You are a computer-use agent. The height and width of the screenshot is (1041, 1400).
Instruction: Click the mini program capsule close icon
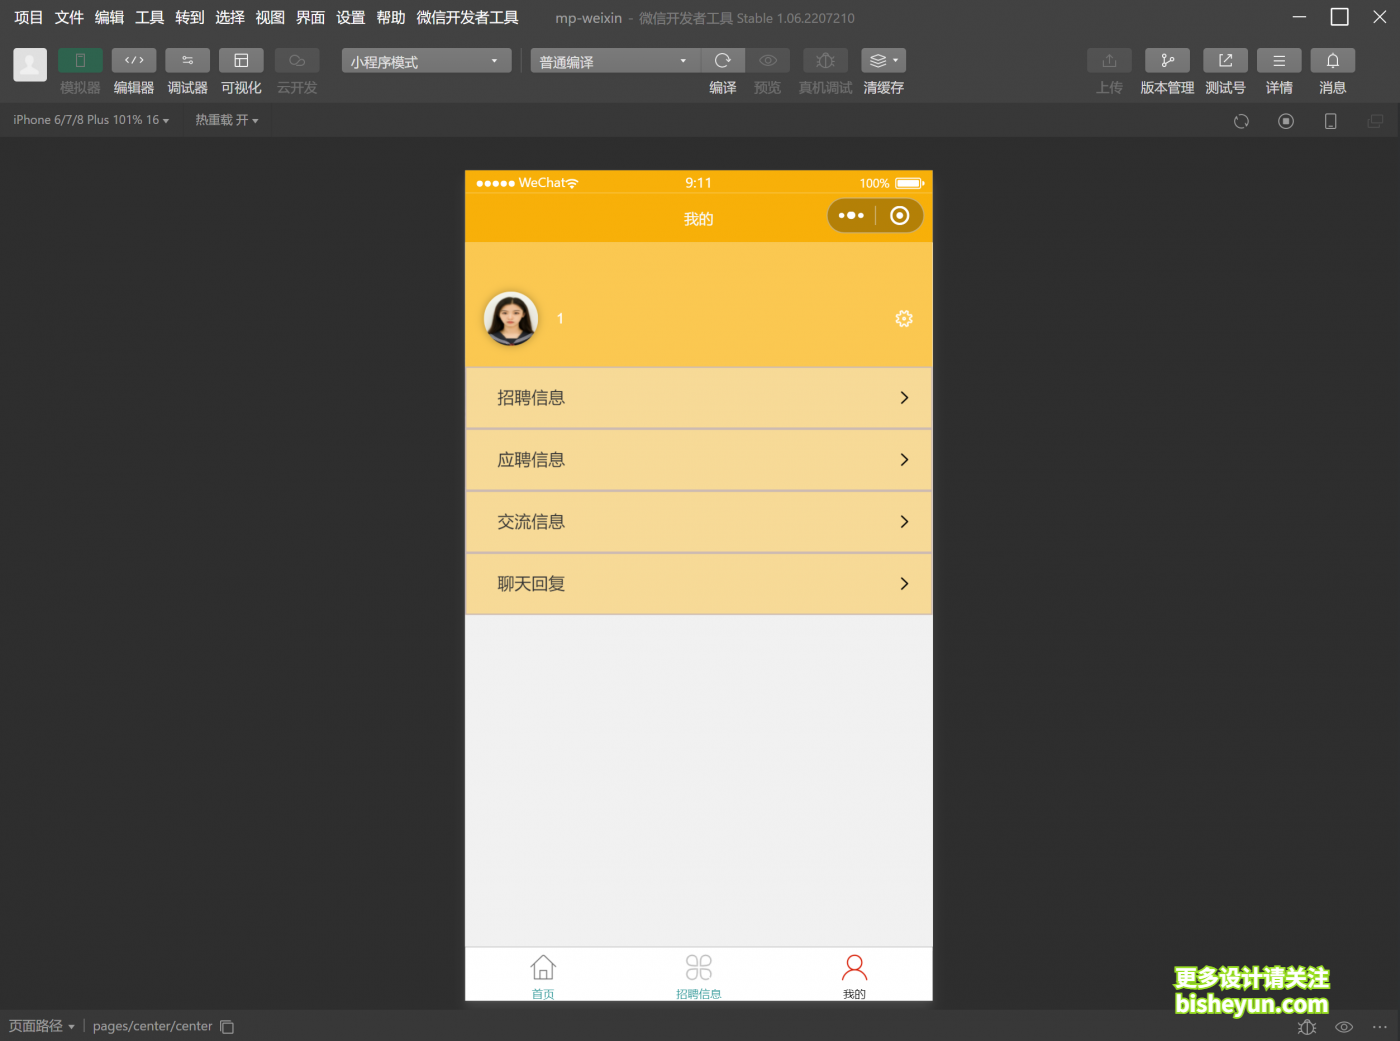point(899,216)
